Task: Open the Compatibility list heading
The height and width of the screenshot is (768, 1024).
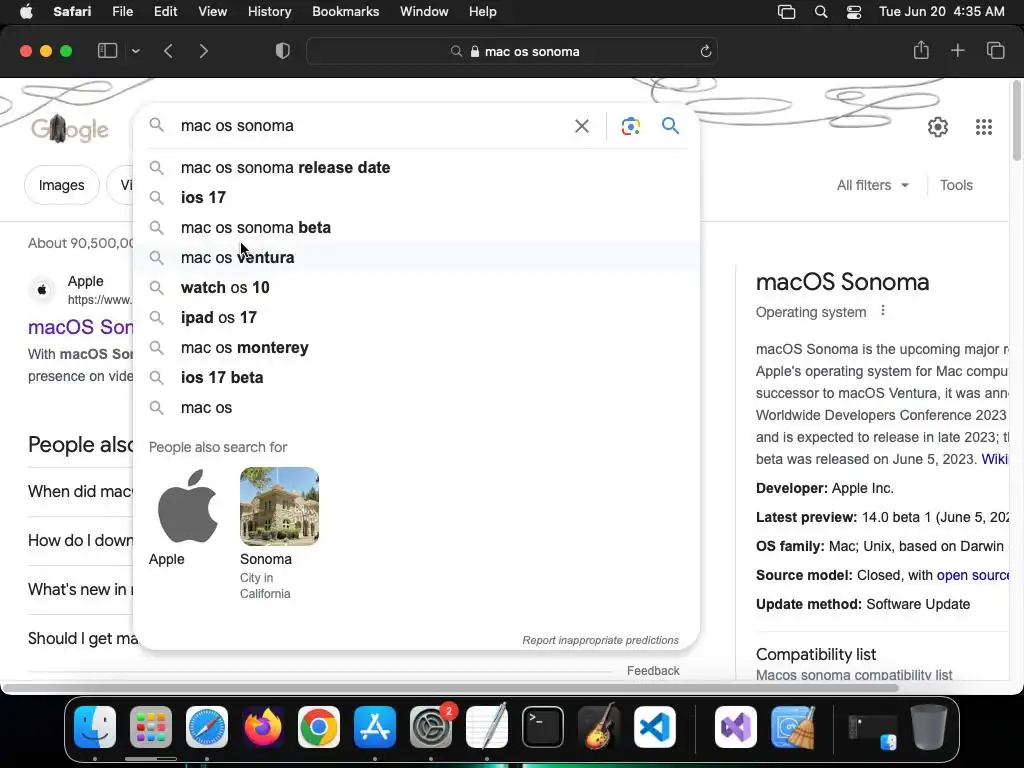Action: point(816,654)
